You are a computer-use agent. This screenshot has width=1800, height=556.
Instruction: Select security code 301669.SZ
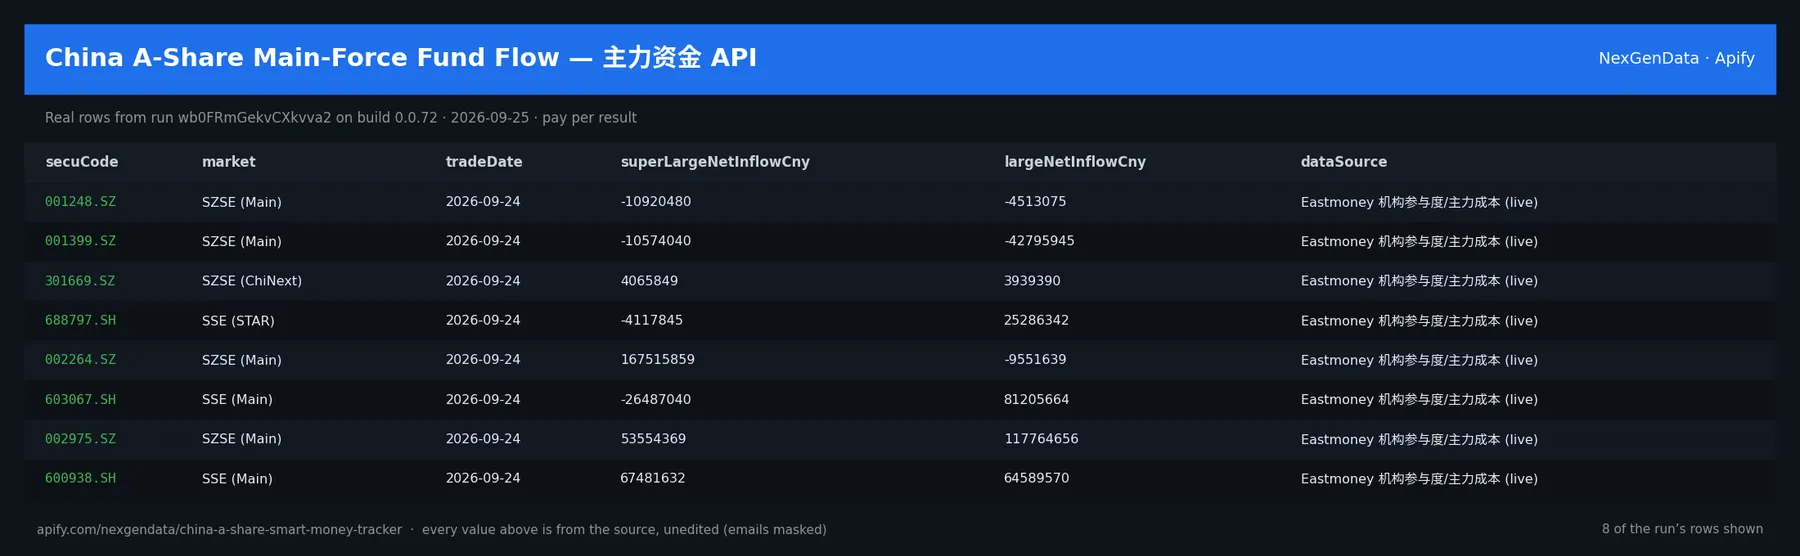(80, 281)
